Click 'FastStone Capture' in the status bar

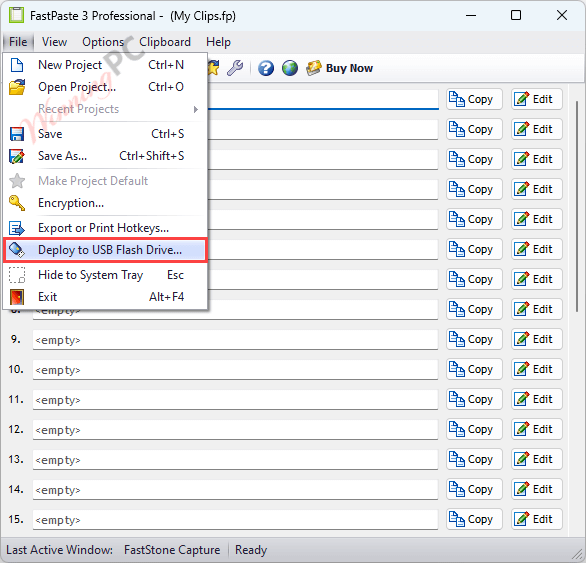click(x=172, y=550)
